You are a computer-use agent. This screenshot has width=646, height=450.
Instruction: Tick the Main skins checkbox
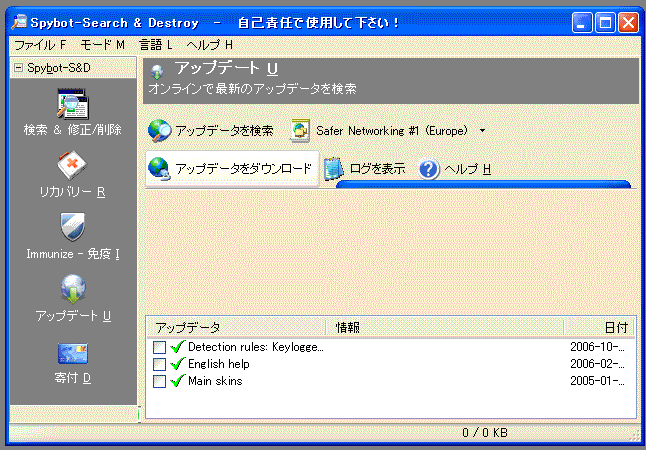(x=159, y=381)
